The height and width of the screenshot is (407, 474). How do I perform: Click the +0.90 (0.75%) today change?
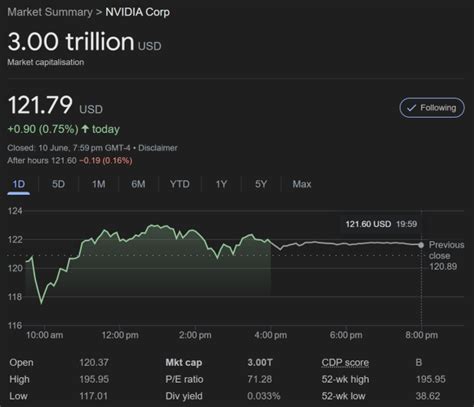pyautogui.click(x=63, y=129)
